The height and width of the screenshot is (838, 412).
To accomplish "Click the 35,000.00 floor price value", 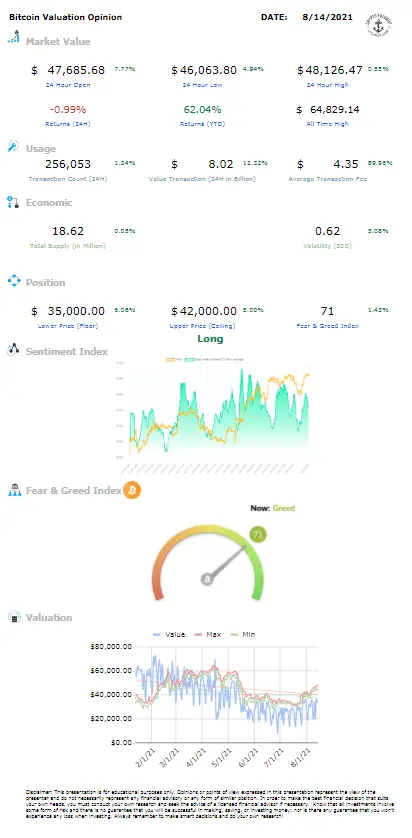I will (76, 311).
